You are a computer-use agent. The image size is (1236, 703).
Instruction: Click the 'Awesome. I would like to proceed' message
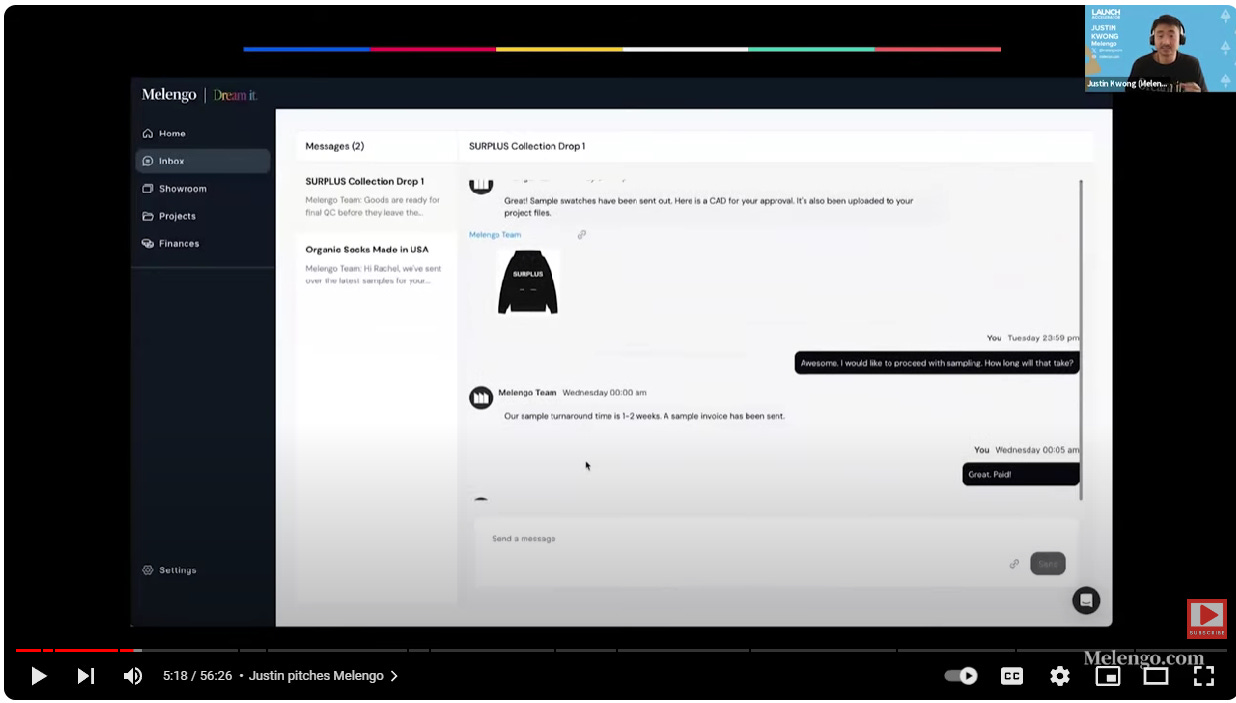pyautogui.click(x=937, y=363)
